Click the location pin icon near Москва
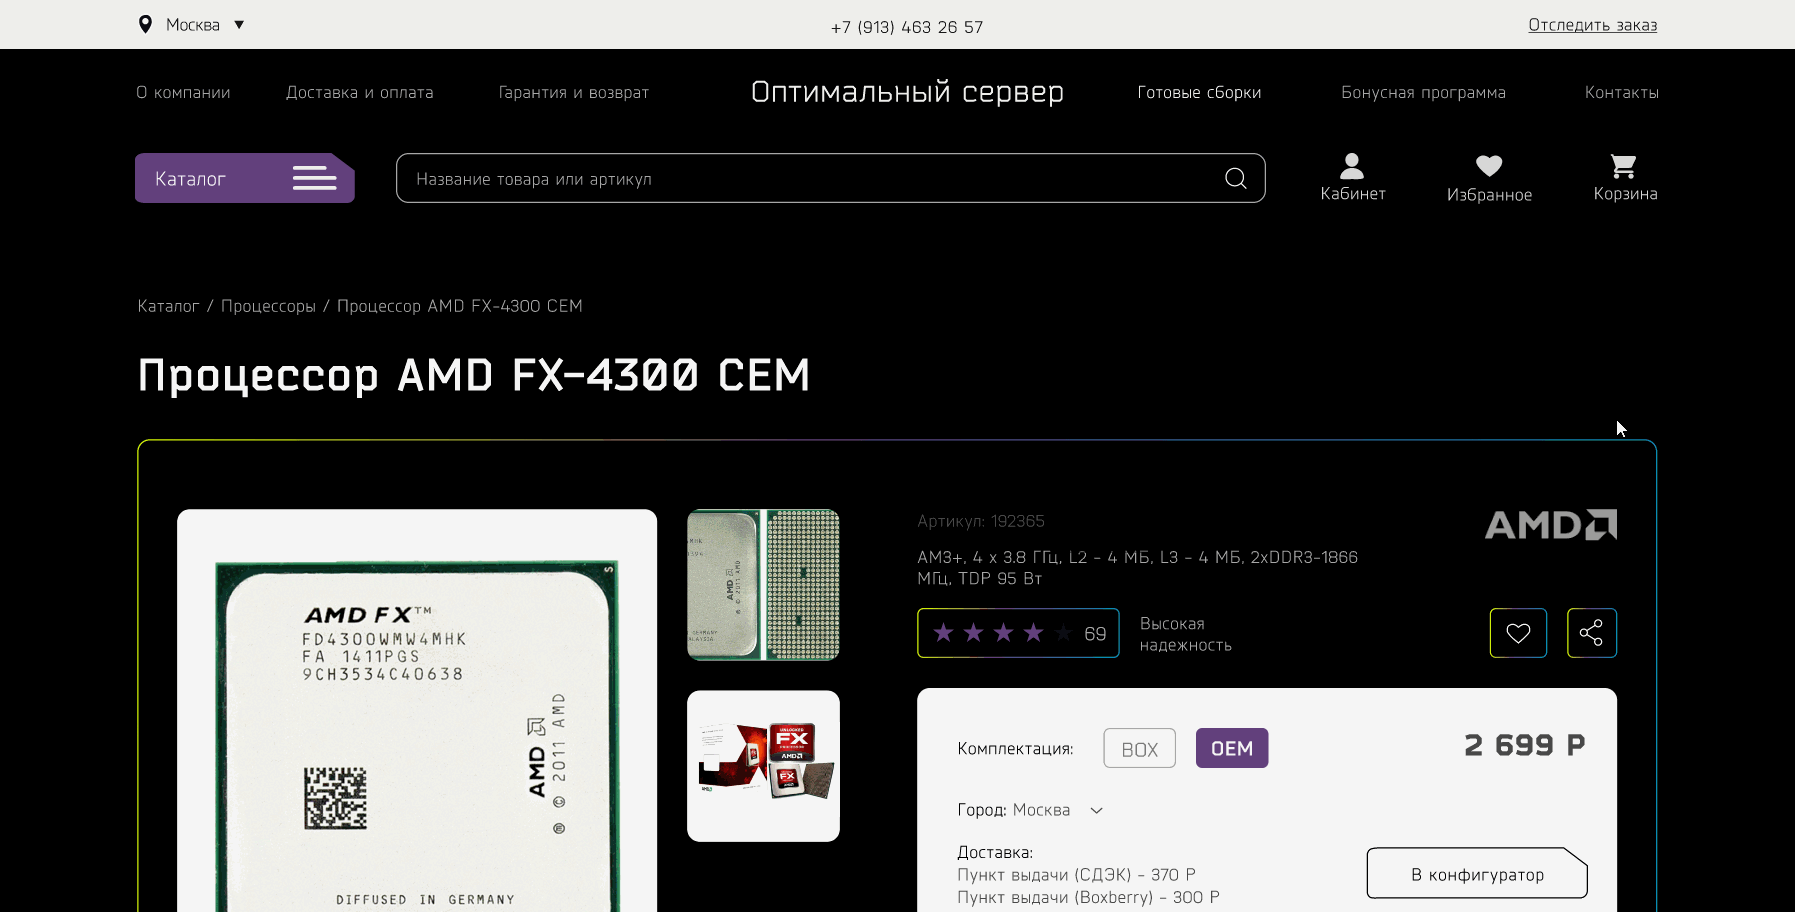 click(145, 25)
